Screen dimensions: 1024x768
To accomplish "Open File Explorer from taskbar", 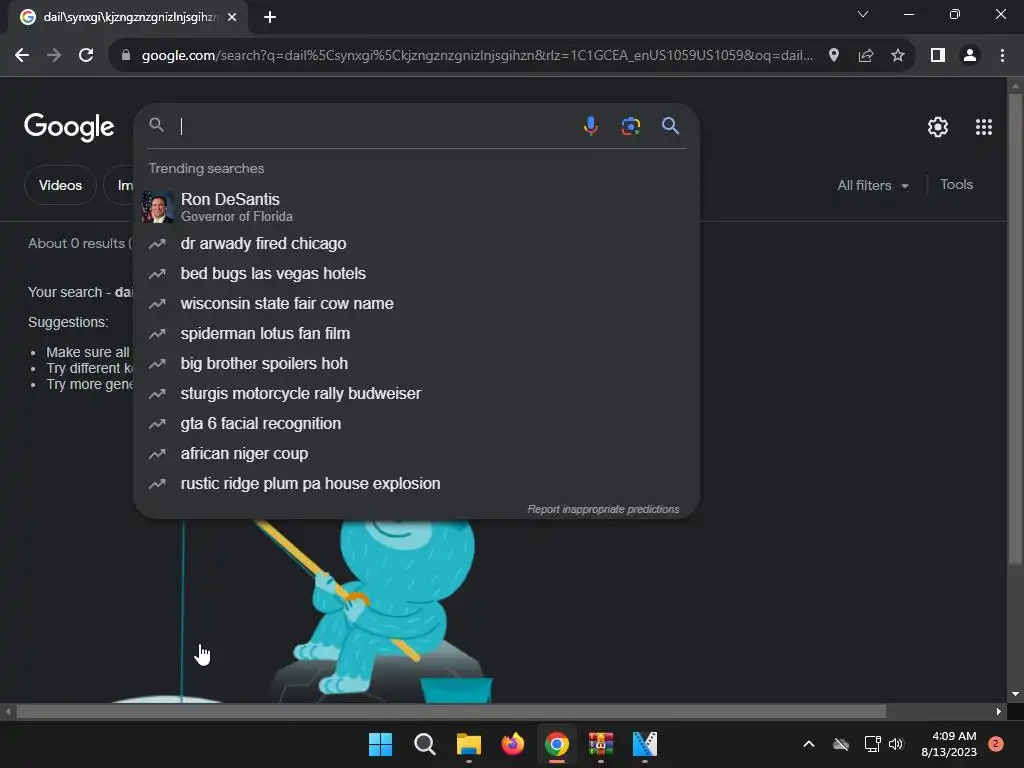I will [468, 744].
